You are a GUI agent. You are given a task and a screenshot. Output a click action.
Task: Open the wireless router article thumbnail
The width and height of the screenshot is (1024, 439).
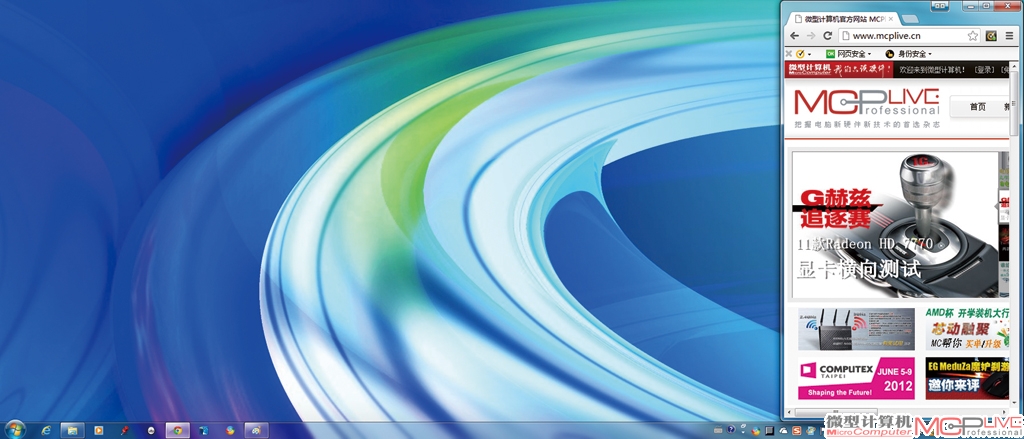point(856,329)
